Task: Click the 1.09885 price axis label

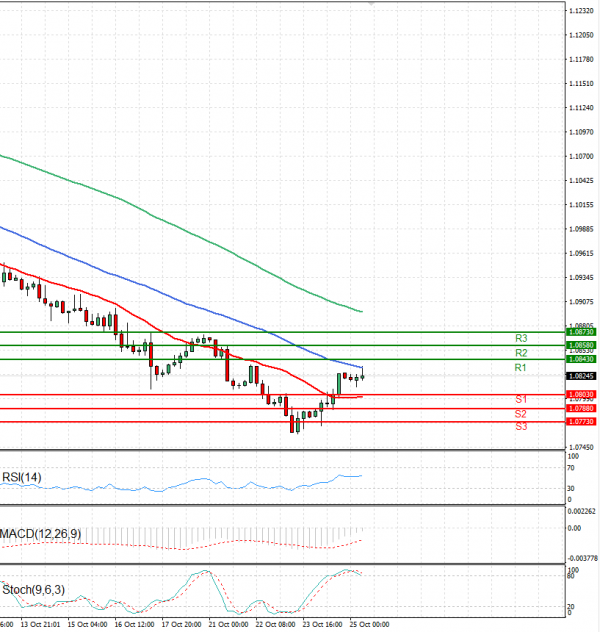Action: click(x=581, y=229)
